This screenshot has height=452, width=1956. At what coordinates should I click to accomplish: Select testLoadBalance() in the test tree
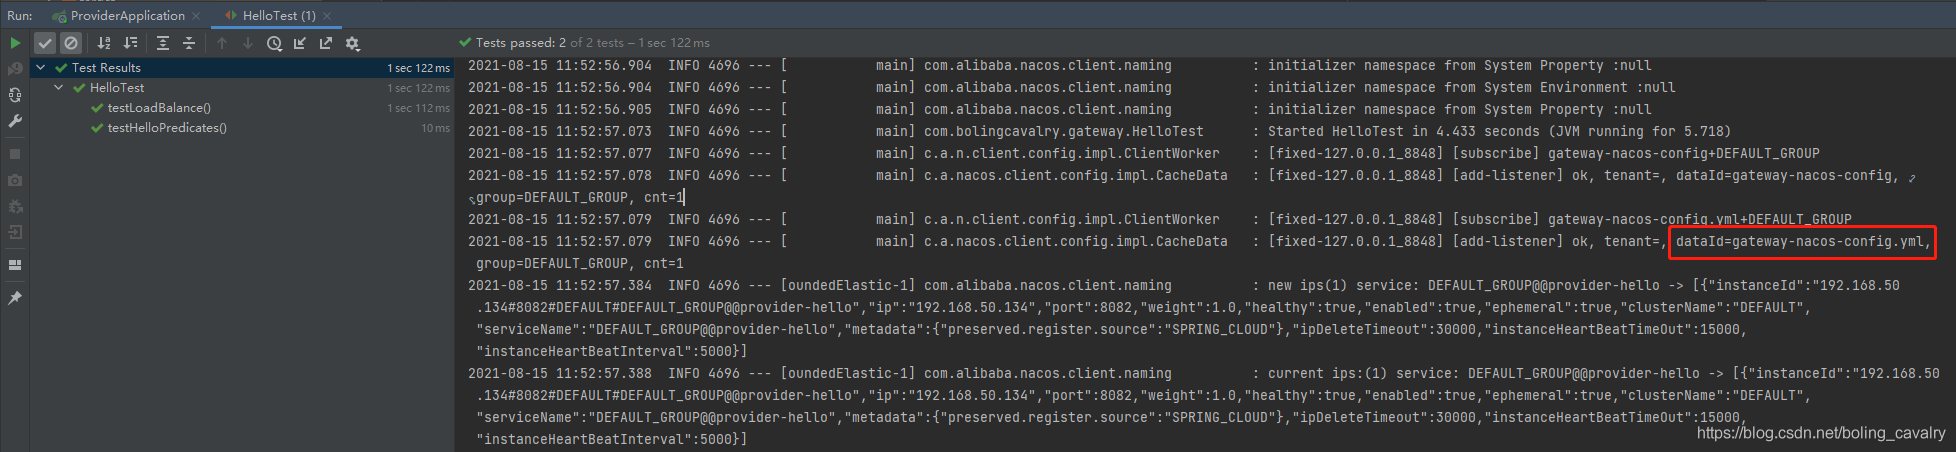click(159, 107)
